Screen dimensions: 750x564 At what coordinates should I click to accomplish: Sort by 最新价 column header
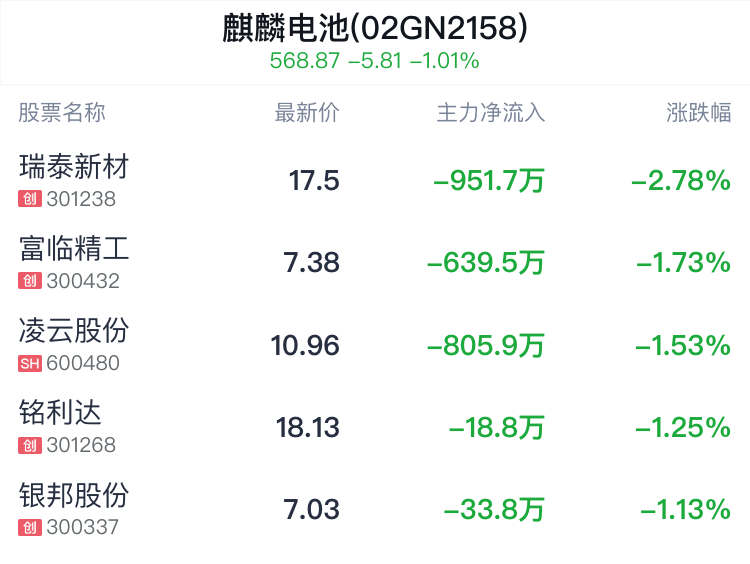pos(307,113)
